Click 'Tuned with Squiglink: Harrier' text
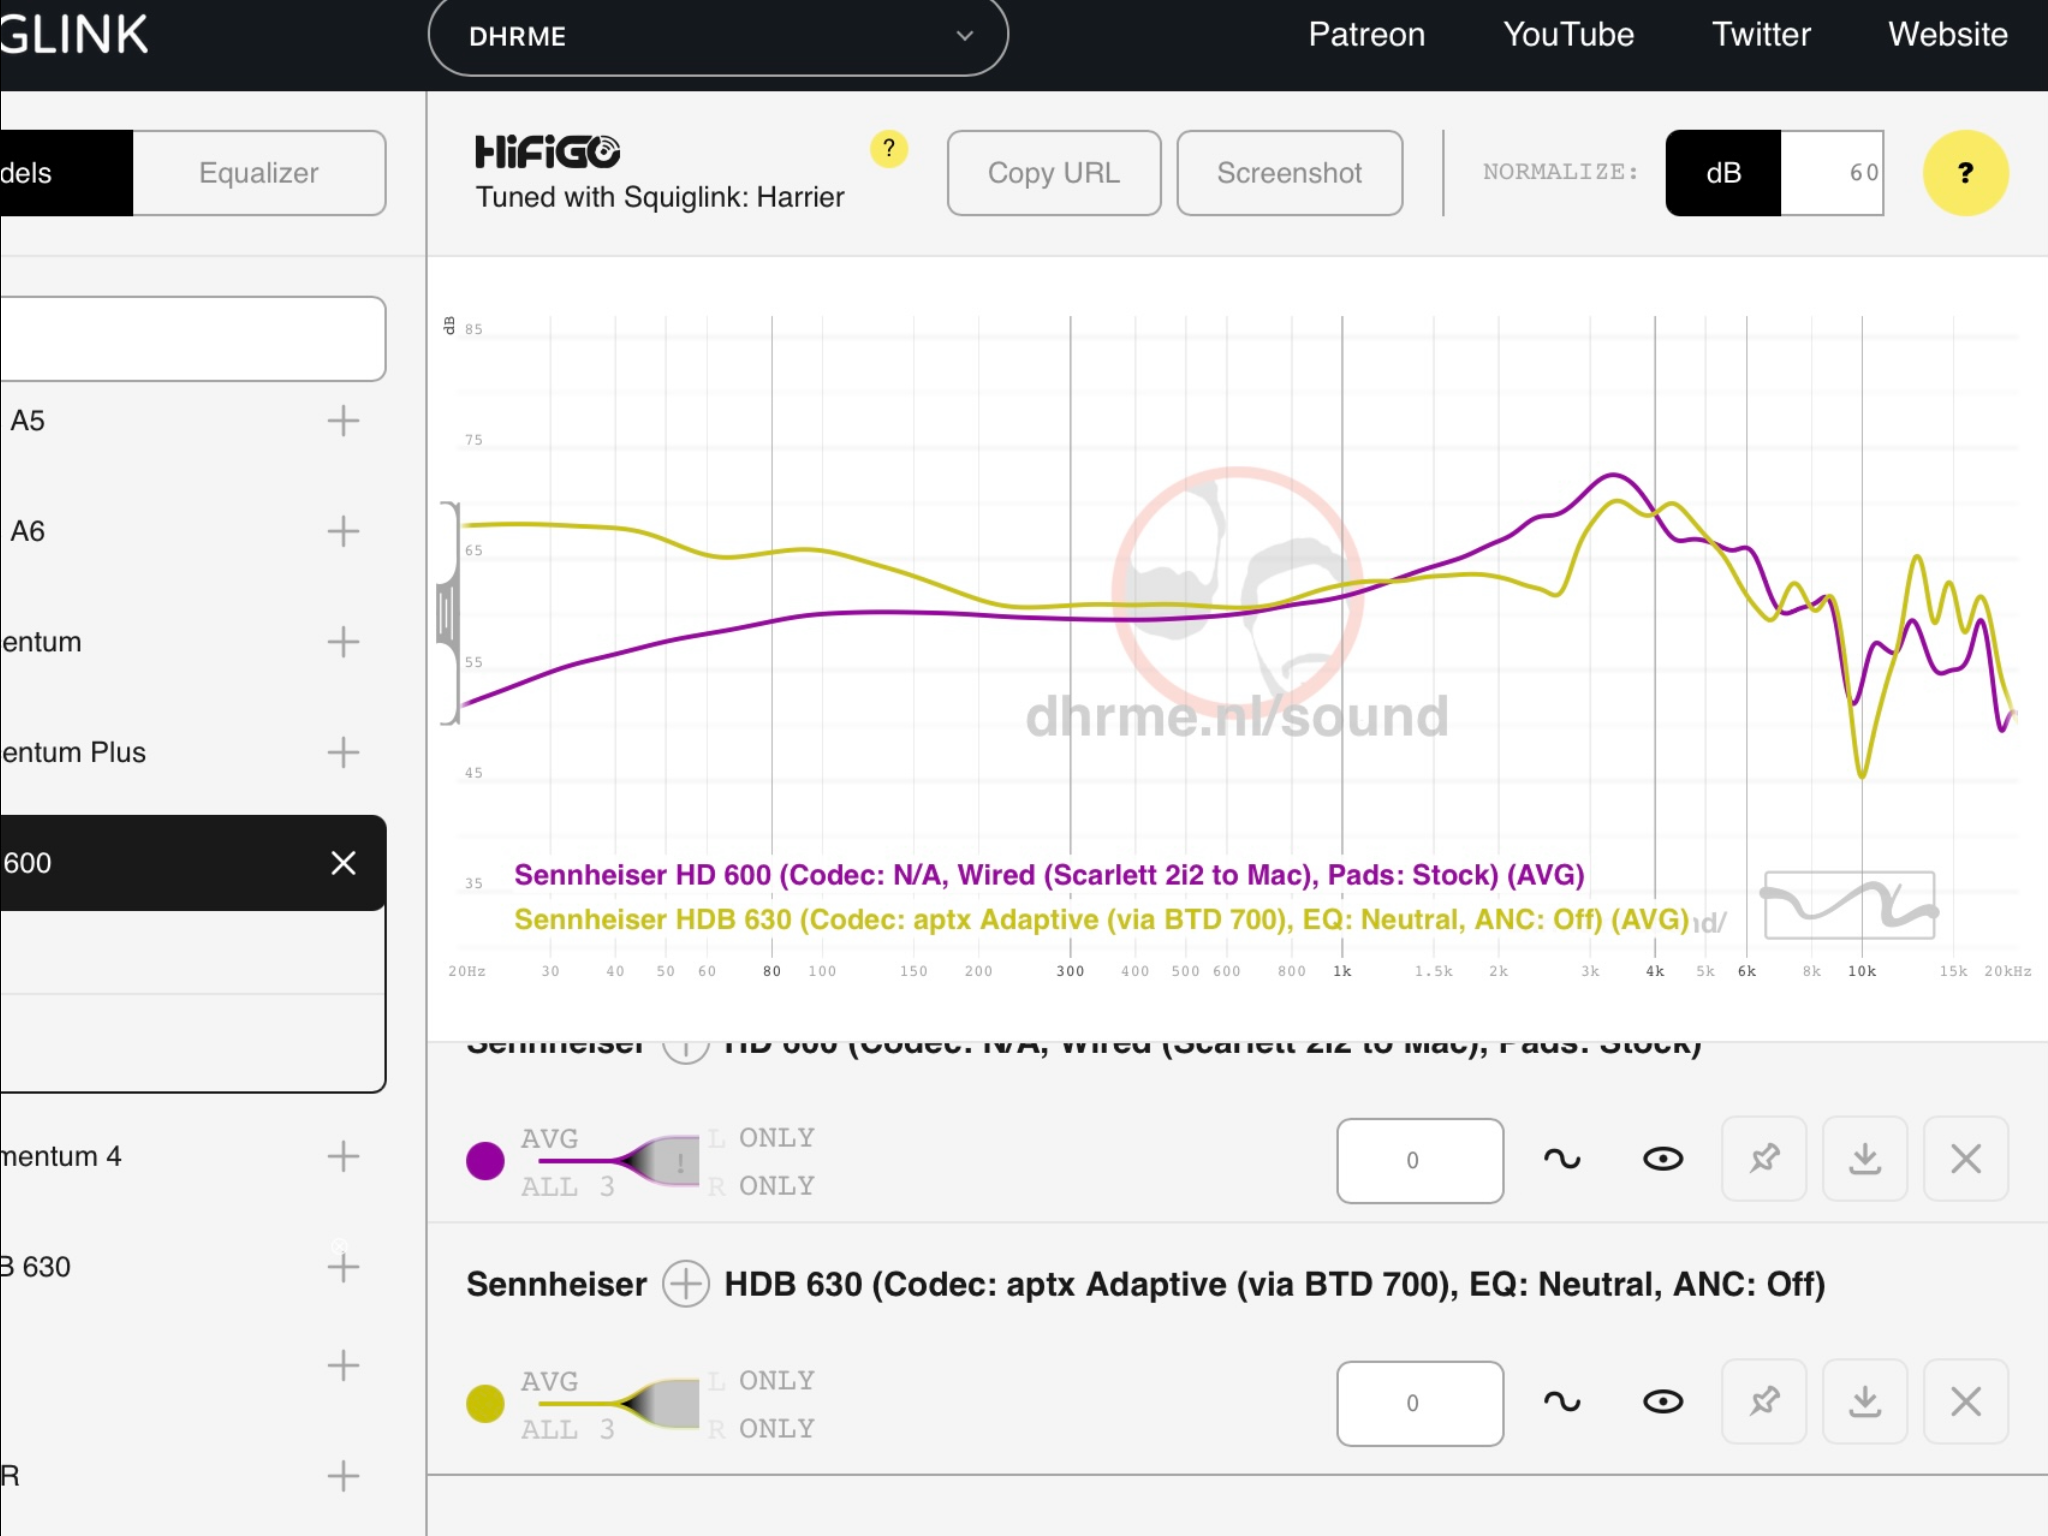The height and width of the screenshot is (1536, 2048). [660, 197]
